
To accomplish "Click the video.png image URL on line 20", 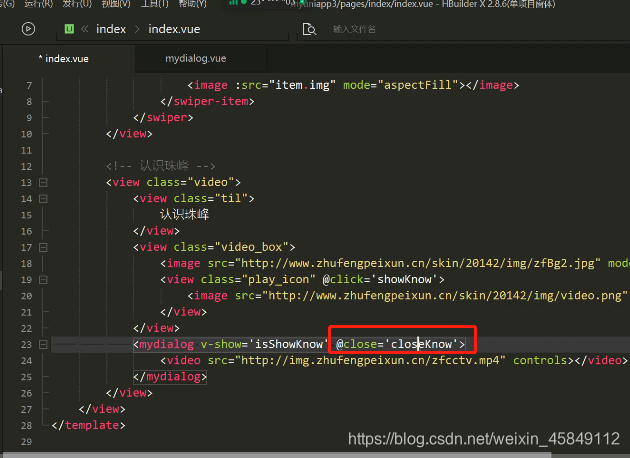I will pos(445,296).
